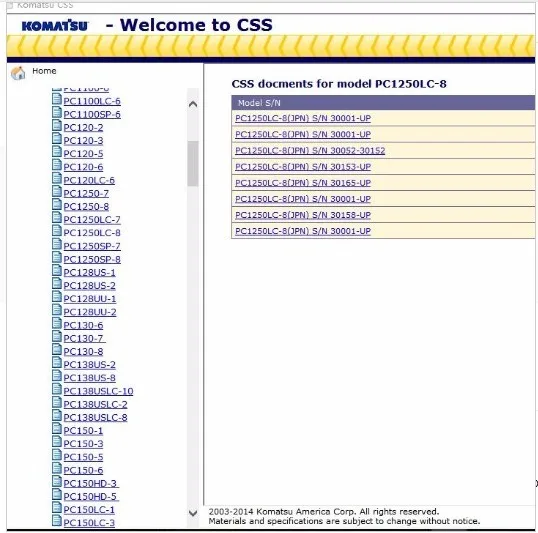Open first PC1250LC-8(JPN) S/N 30001-UP document

tap(303, 118)
